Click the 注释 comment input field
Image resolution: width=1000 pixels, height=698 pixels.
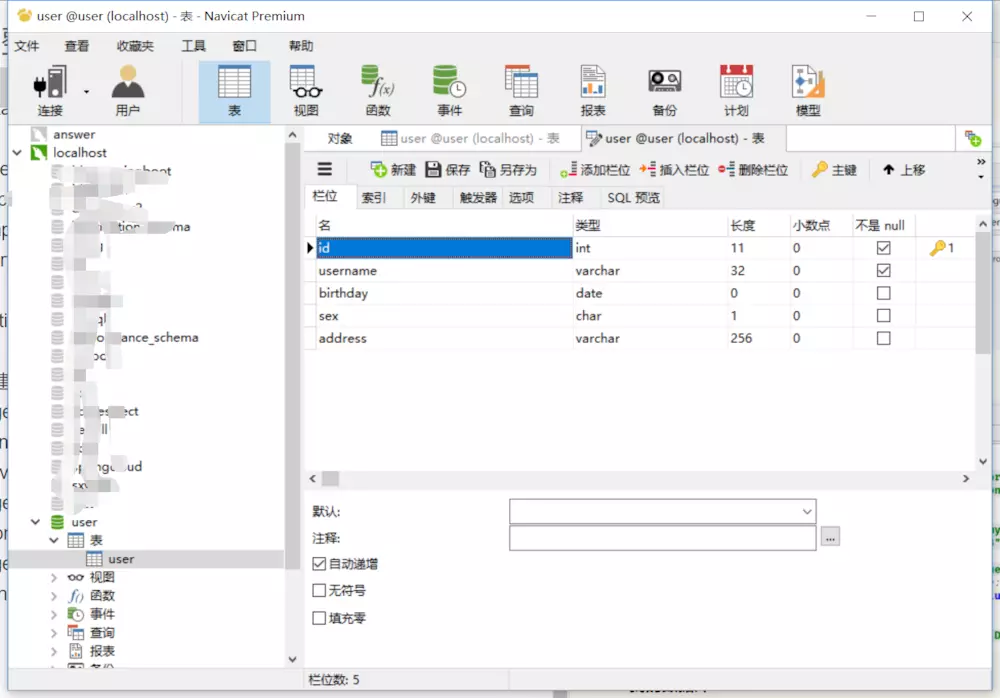coord(662,538)
